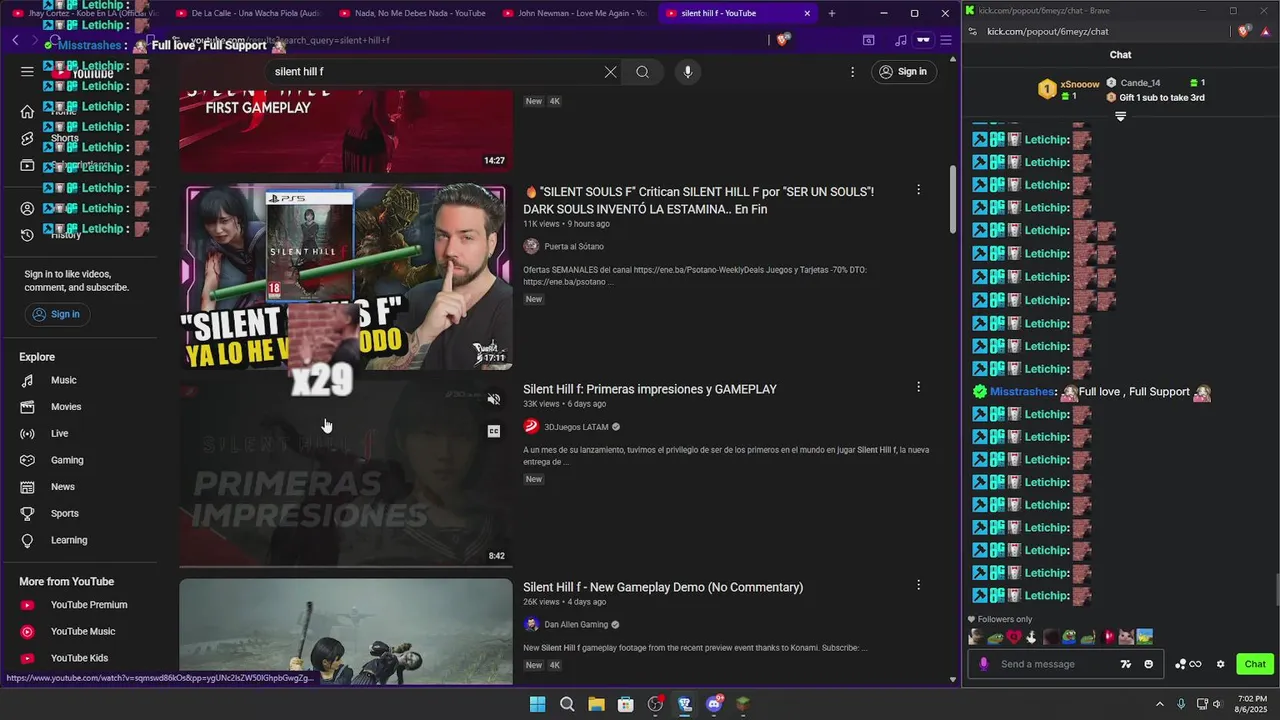This screenshot has height=720, width=1280.
Task: Open the New Gameplay Demo thumbnail
Action: point(346,632)
